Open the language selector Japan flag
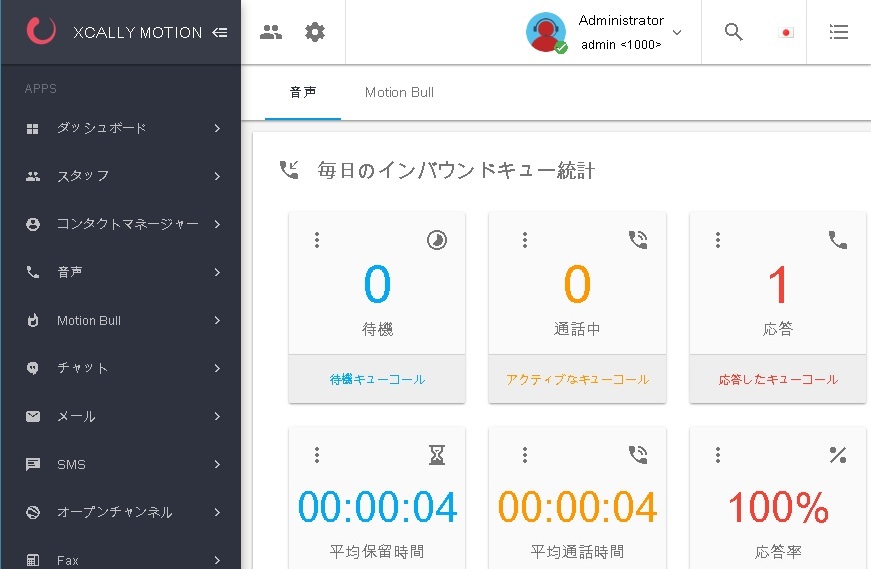This screenshot has width=871, height=569. pyautogui.click(x=786, y=32)
